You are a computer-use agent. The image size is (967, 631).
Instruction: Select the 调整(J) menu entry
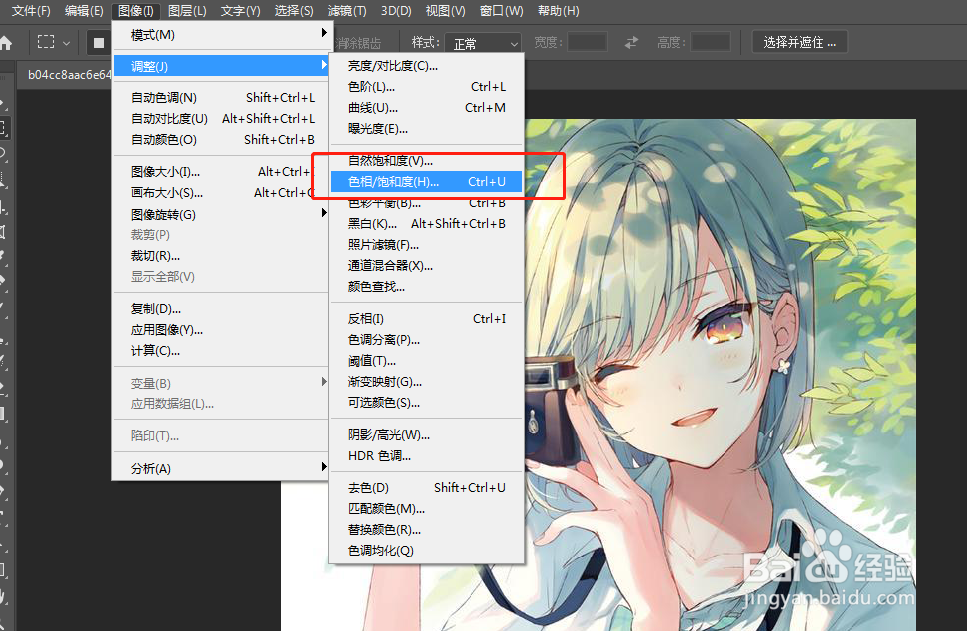tap(223, 66)
